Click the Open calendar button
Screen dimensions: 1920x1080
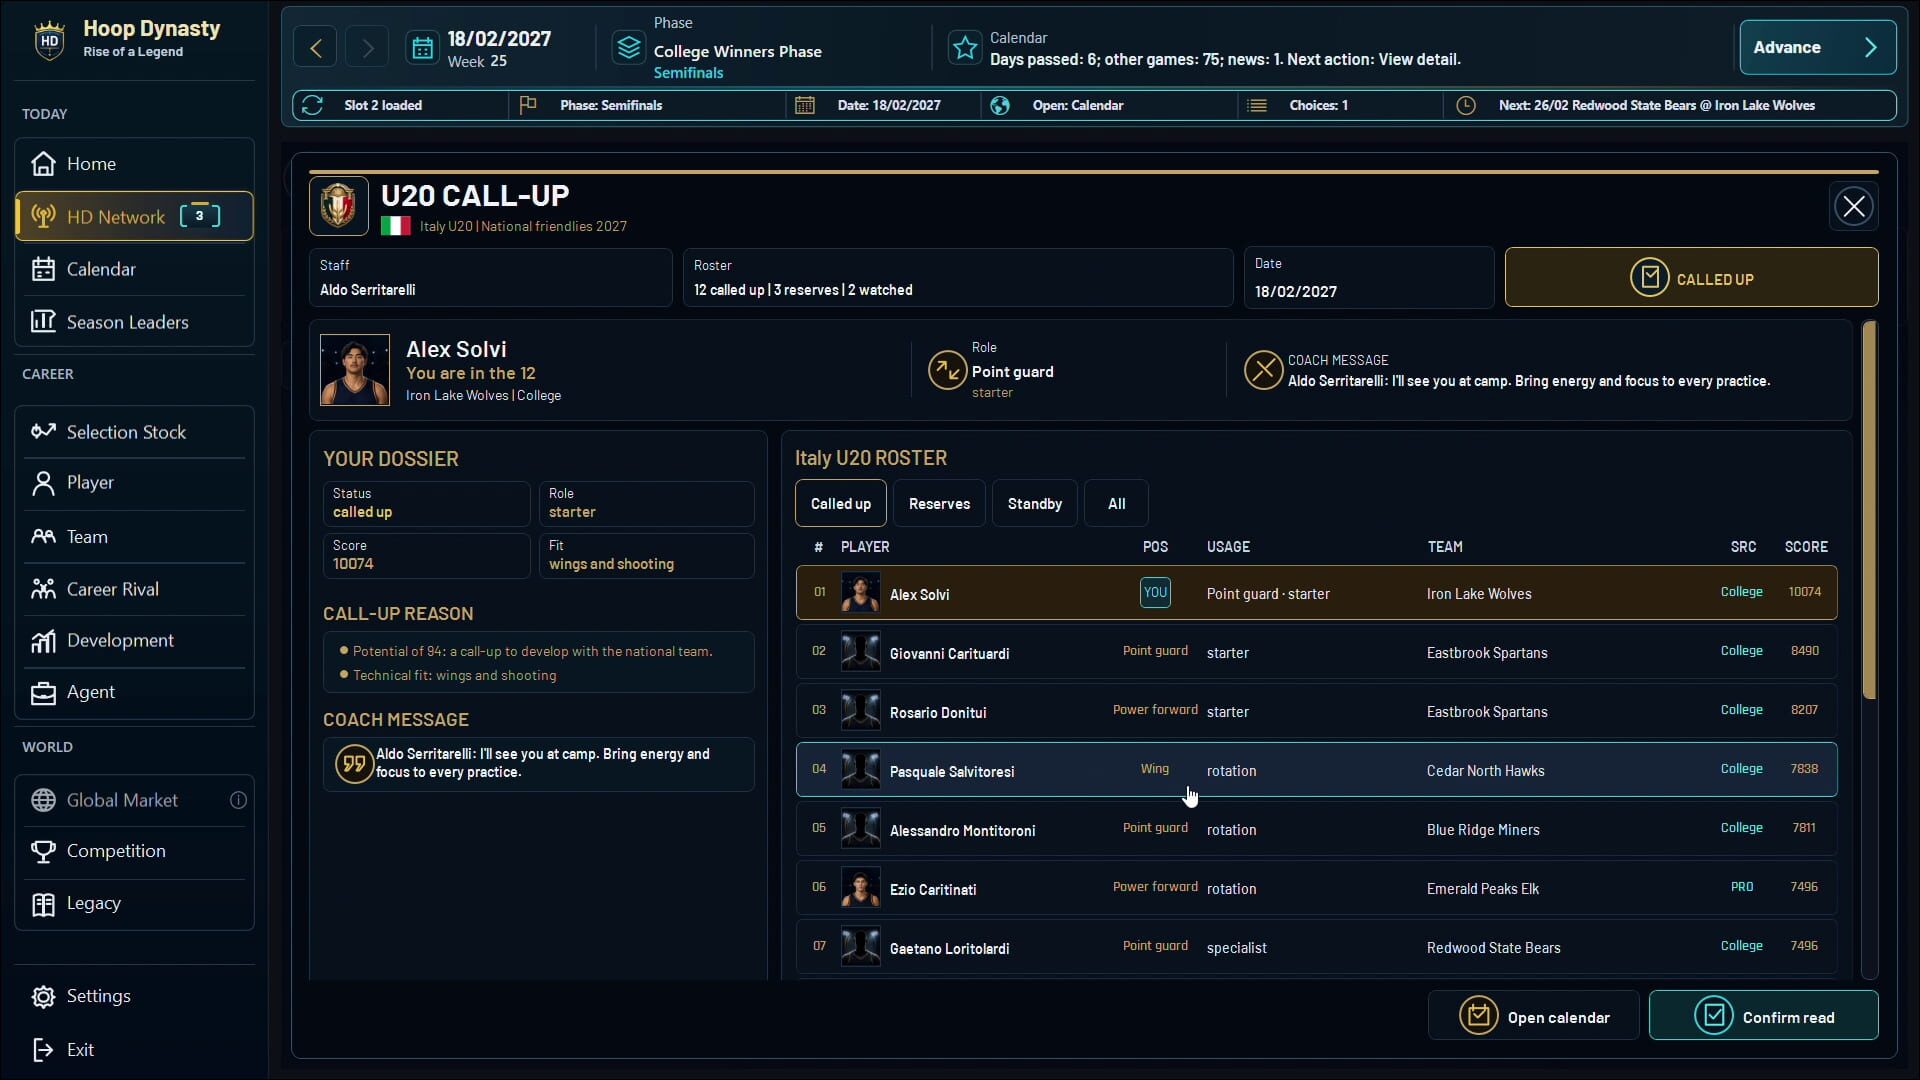1533,1016
